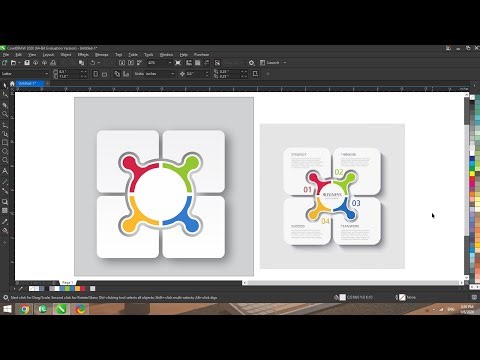This screenshot has height=360, width=480.
Task: Select the Eyedropper tool
Action: (x=5, y=222)
